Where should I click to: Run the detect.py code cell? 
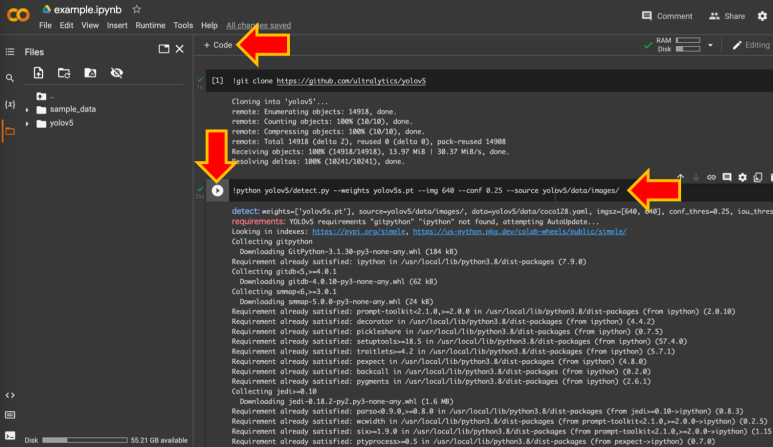click(x=217, y=190)
